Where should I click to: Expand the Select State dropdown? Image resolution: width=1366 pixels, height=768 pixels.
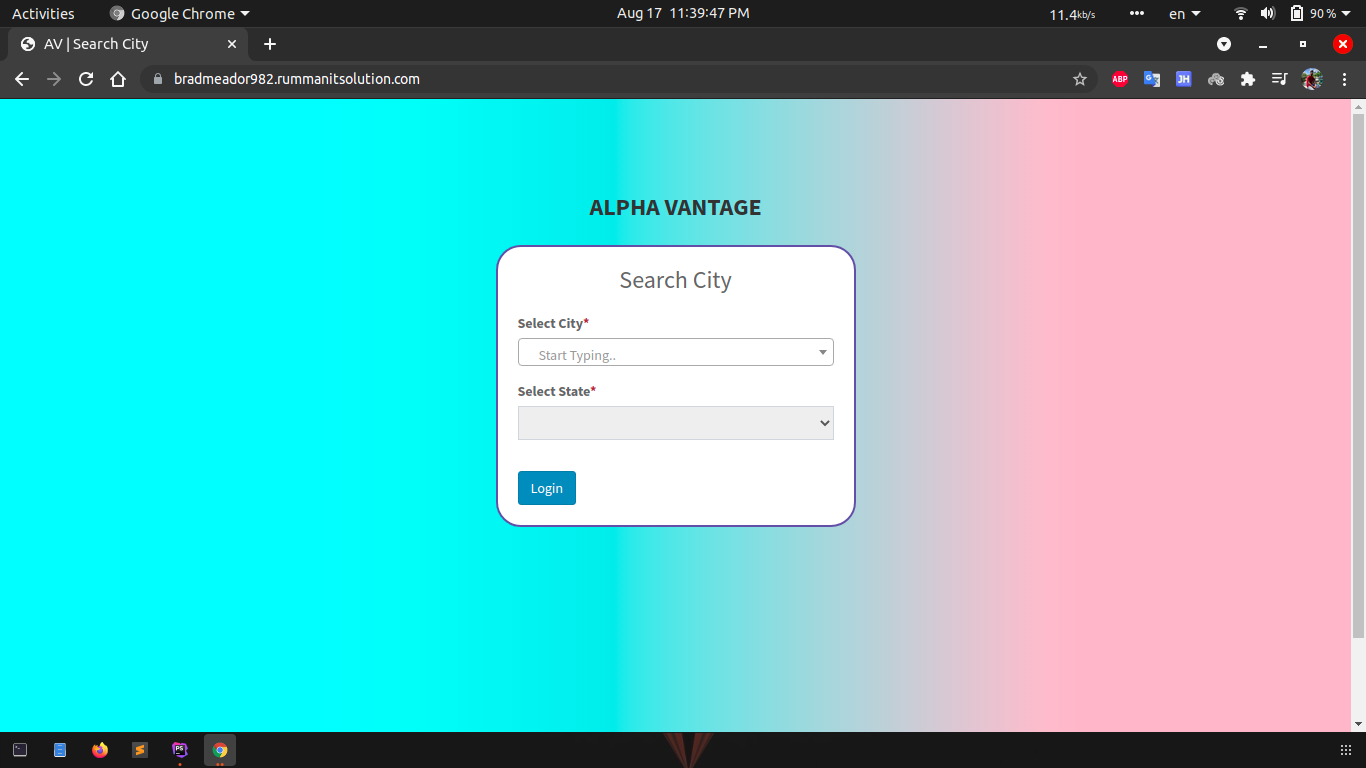click(675, 423)
